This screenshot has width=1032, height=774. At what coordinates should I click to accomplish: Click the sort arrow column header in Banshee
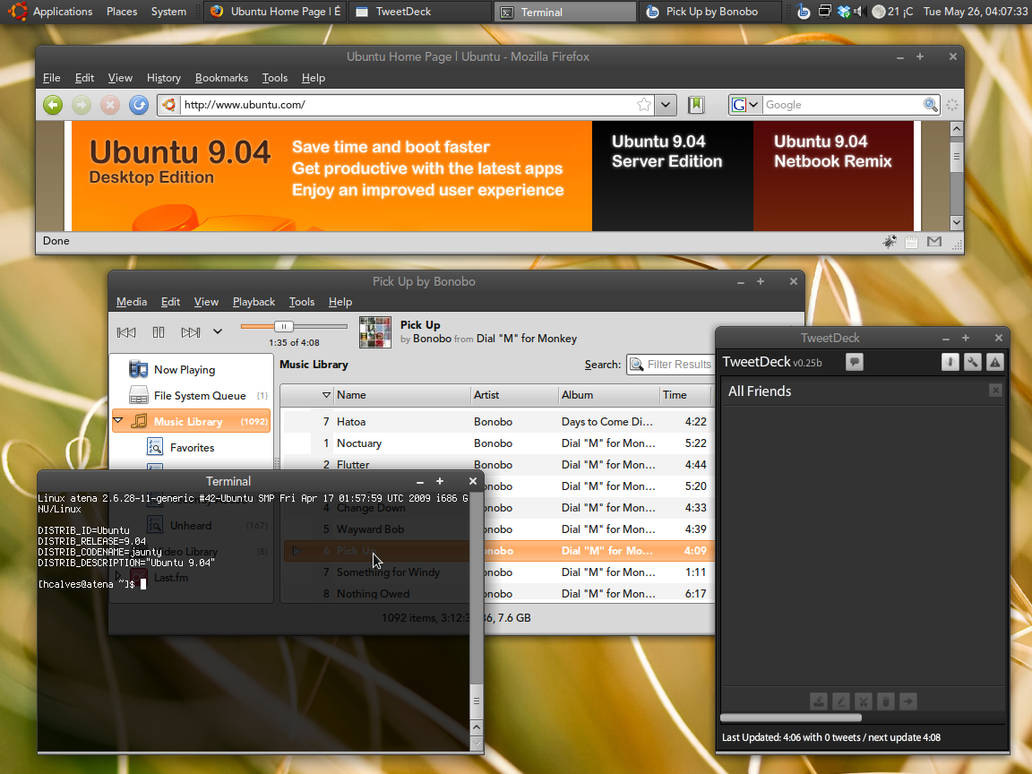pyautogui.click(x=326, y=395)
